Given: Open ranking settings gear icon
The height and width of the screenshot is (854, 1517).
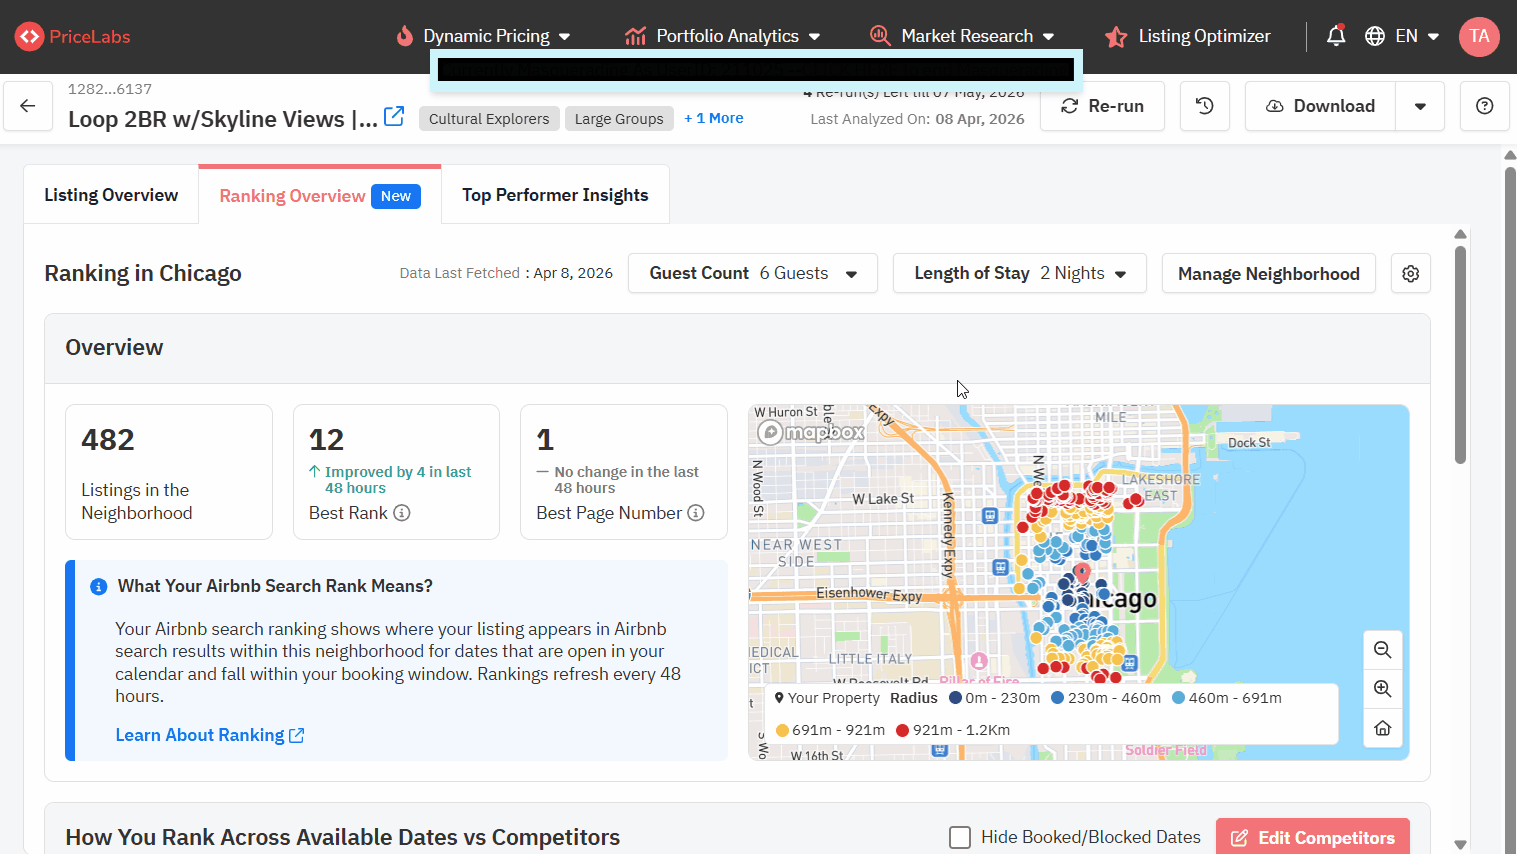Looking at the screenshot, I should pos(1410,274).
